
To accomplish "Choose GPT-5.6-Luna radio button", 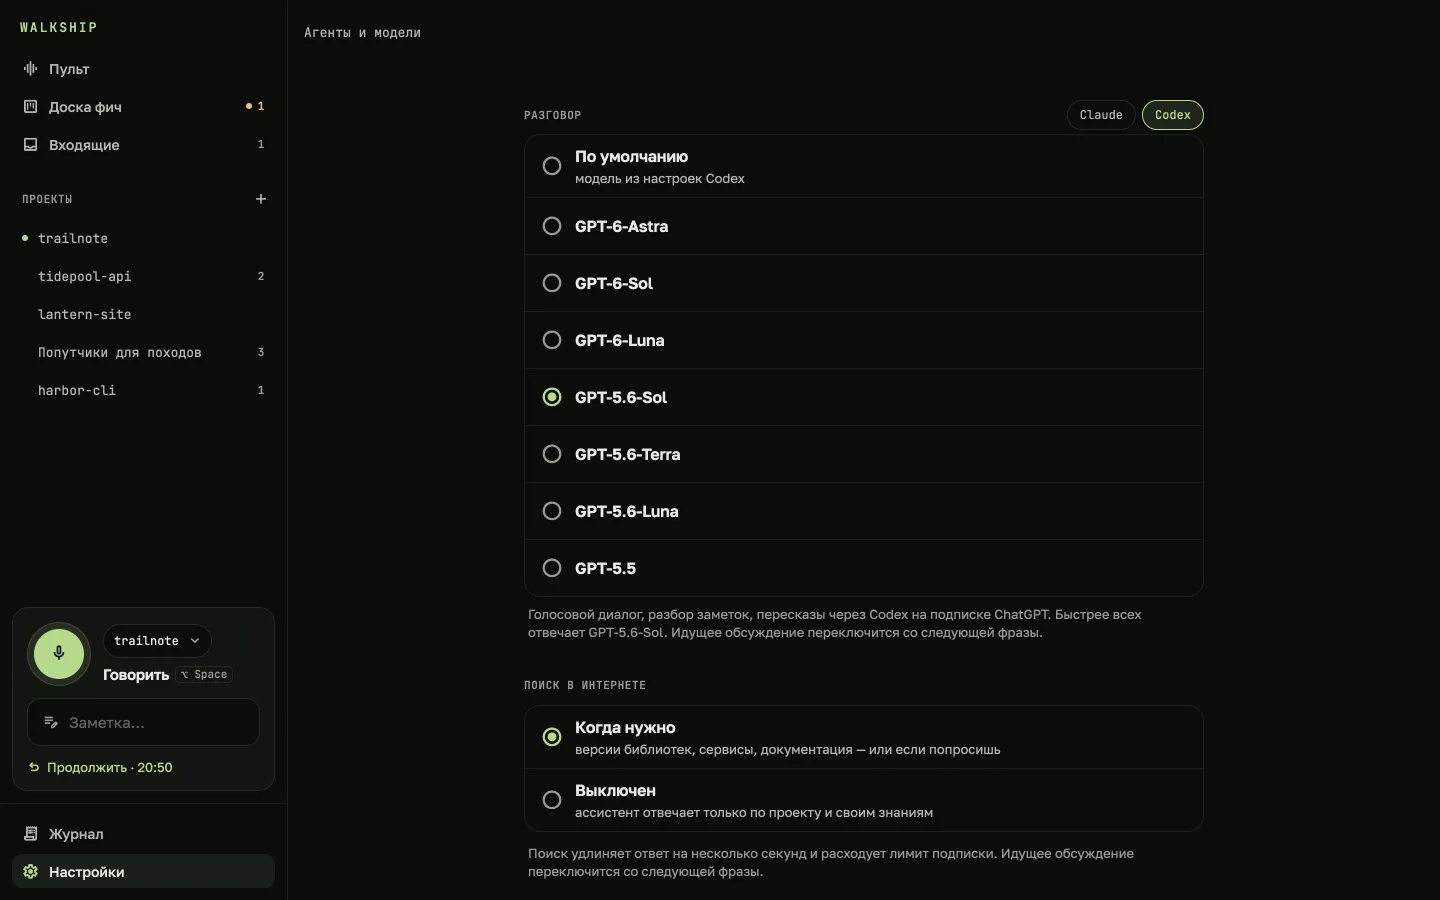I will 552,511.
